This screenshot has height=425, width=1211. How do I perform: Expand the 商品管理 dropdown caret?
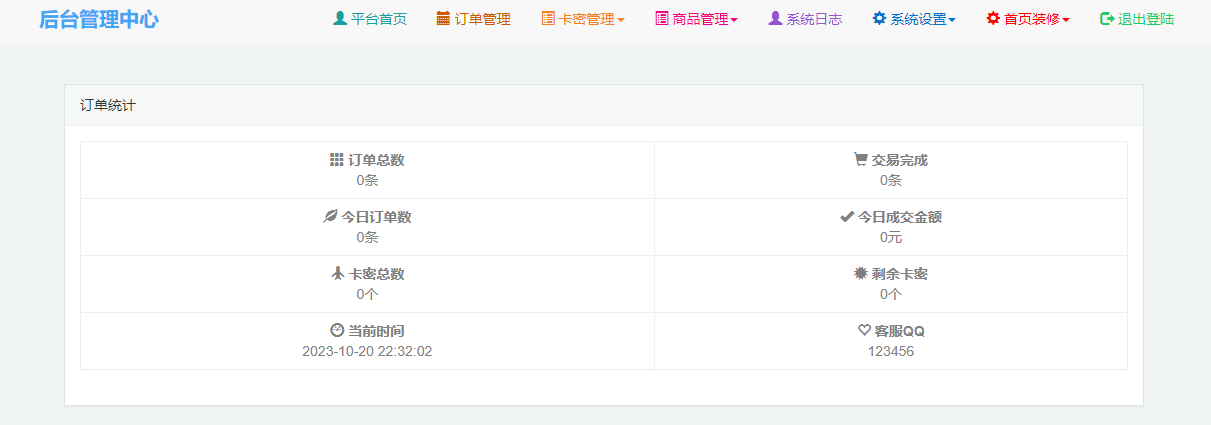point(734,20)
